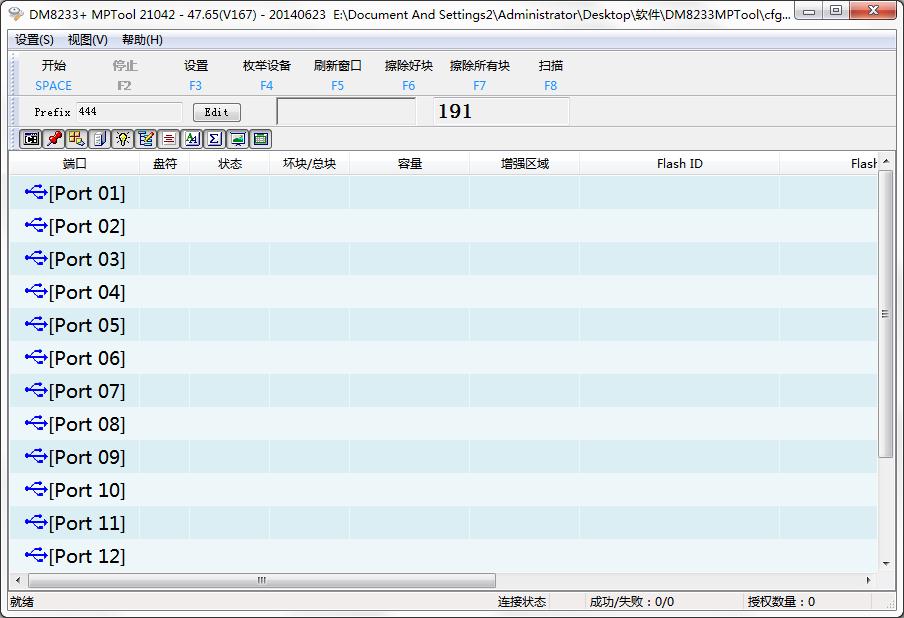
Task: Click the Prefix input field
Action: (x=128, y=112)
